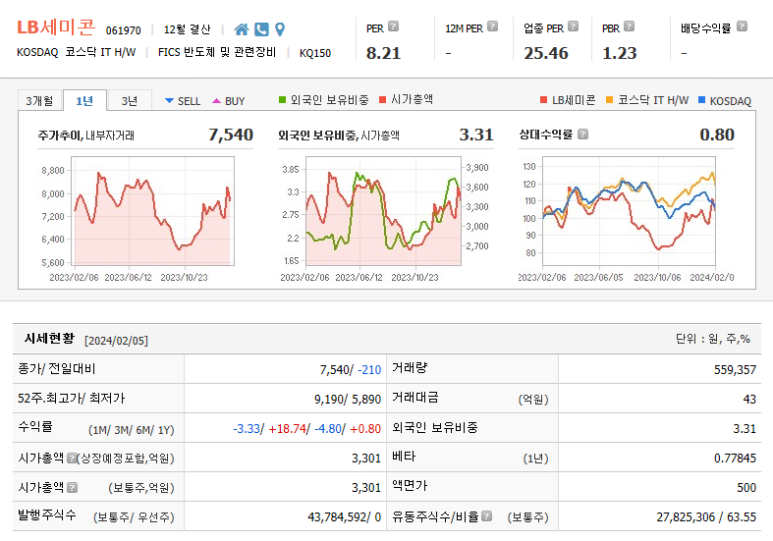Click the stock code 061970

[123, 31]
